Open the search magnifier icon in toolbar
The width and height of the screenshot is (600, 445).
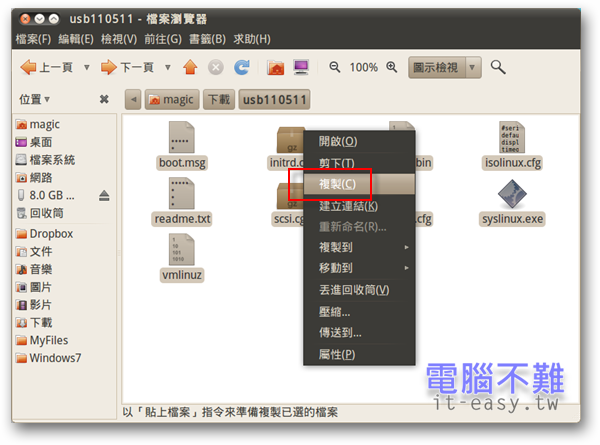(497, 68)
